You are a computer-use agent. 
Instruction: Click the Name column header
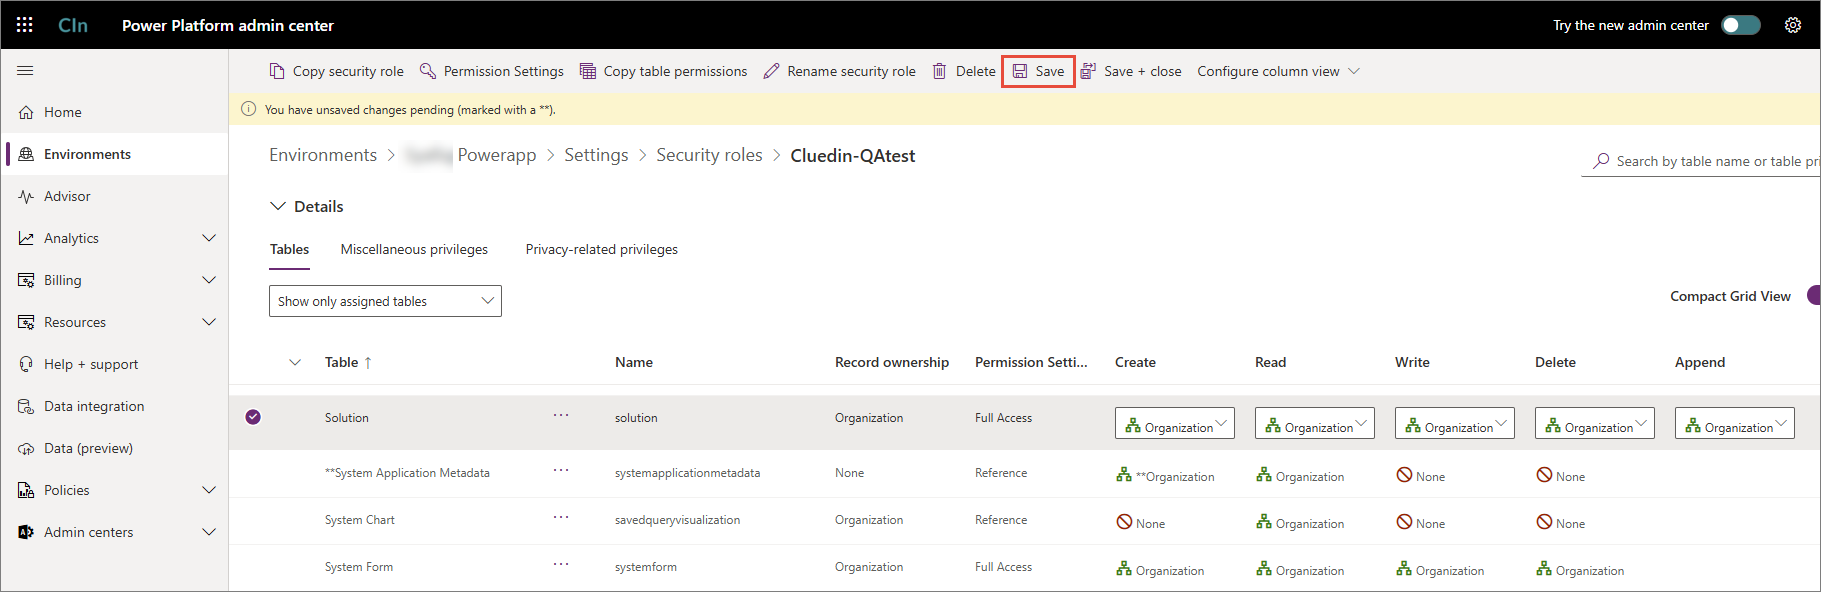(x=634, y=362)
